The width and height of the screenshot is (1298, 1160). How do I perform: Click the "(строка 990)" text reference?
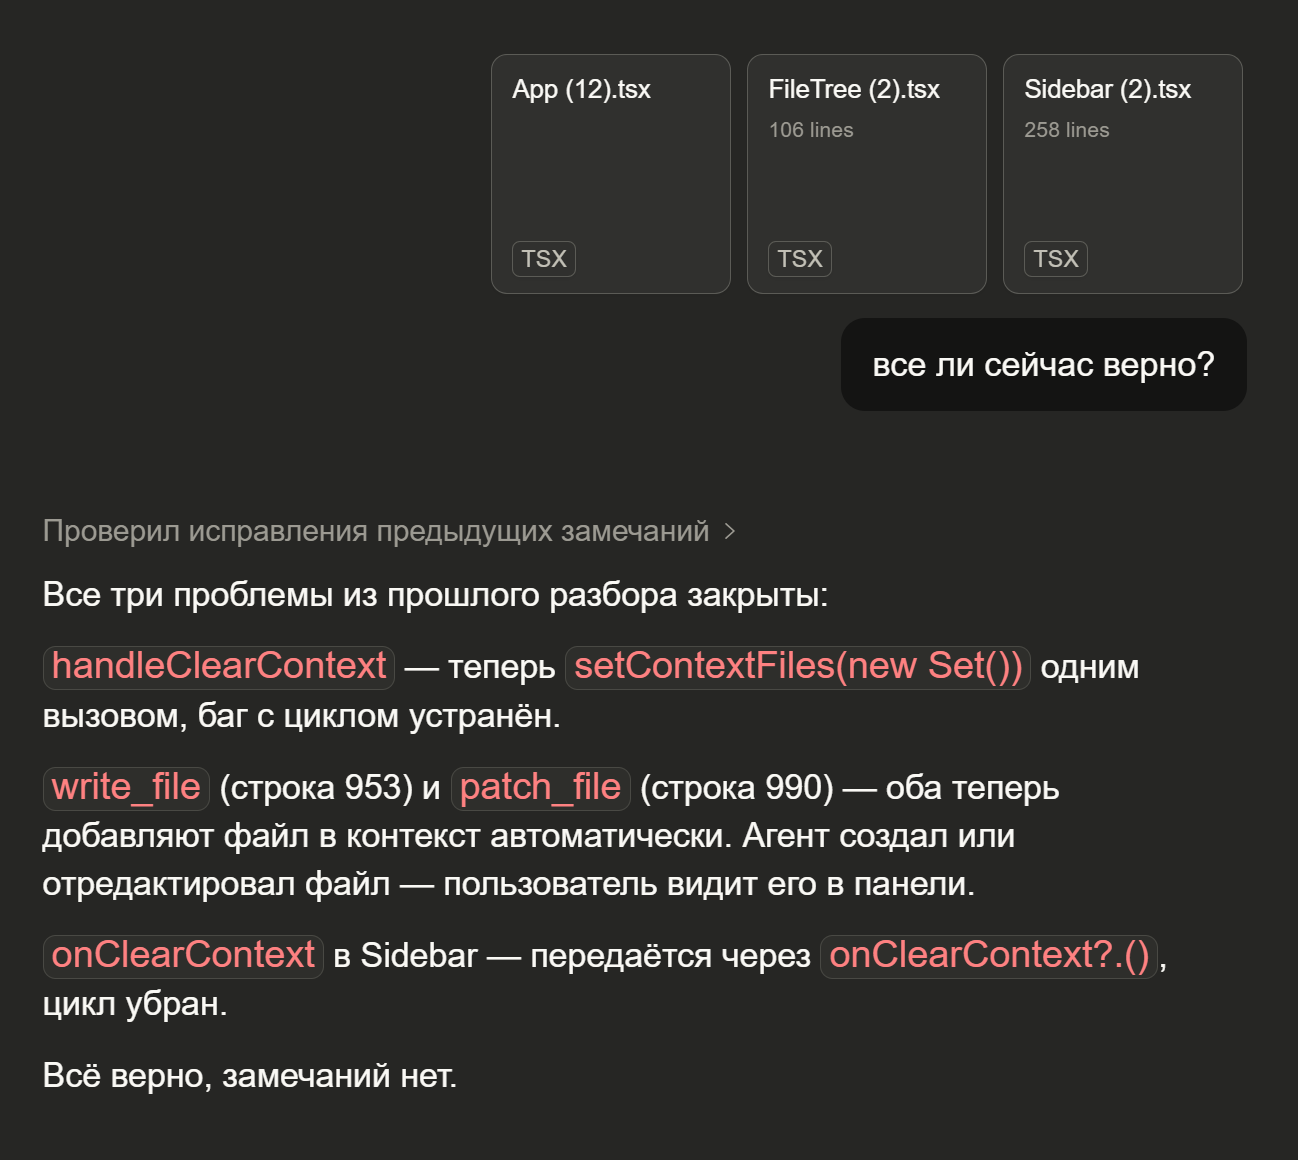pyautogui.click(x=736, y=788)
